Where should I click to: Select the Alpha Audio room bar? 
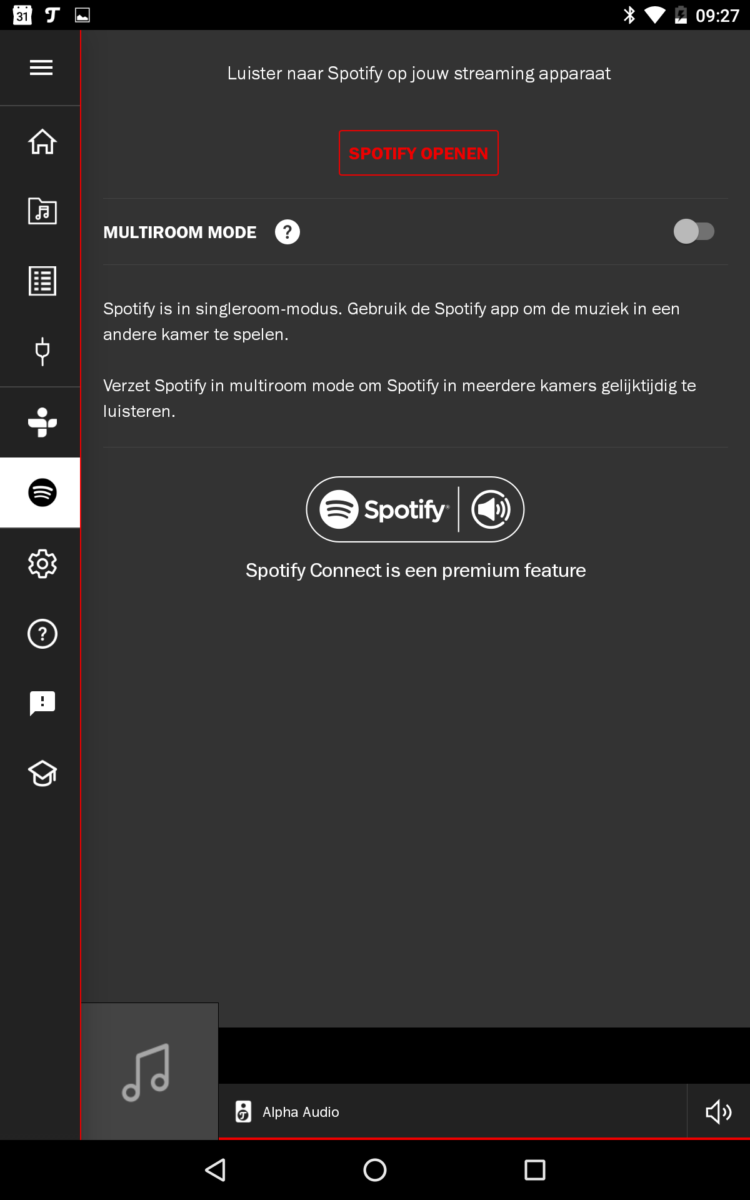[452, 1112]
